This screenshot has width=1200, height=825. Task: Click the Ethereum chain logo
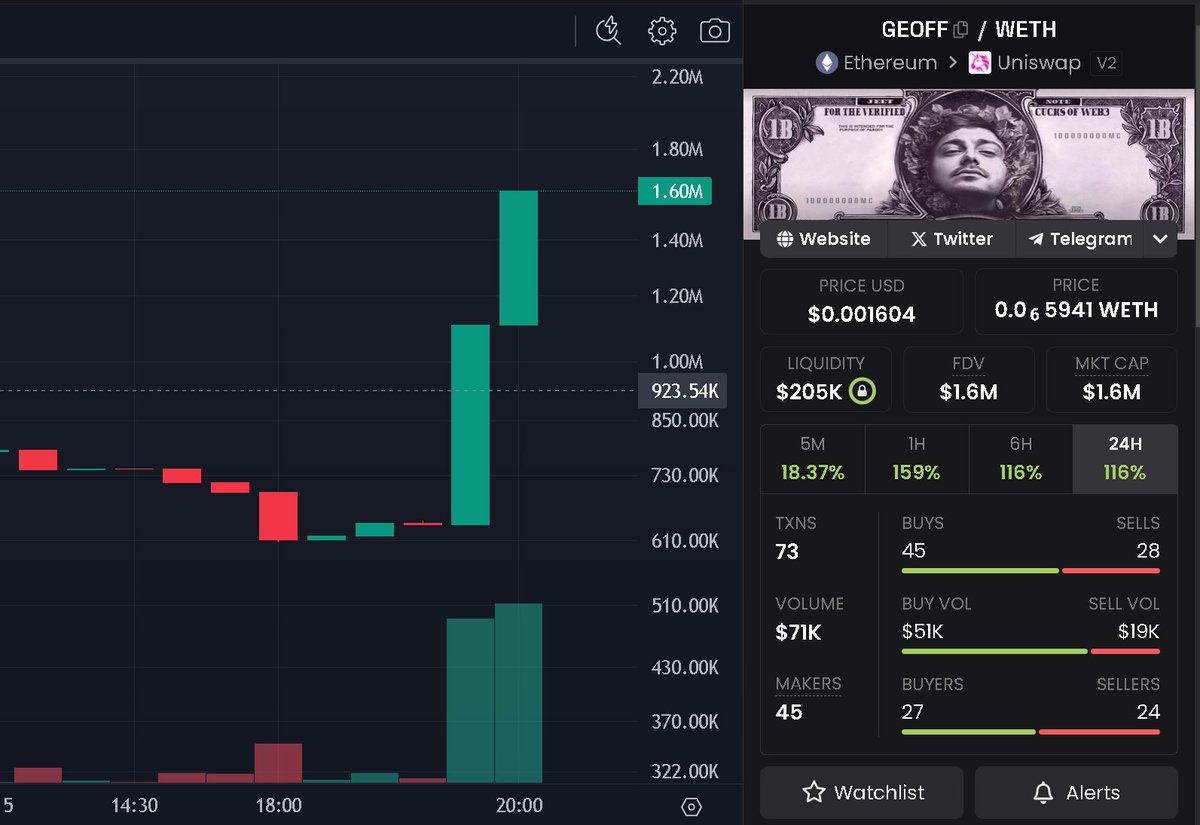(x=827, y=63)
